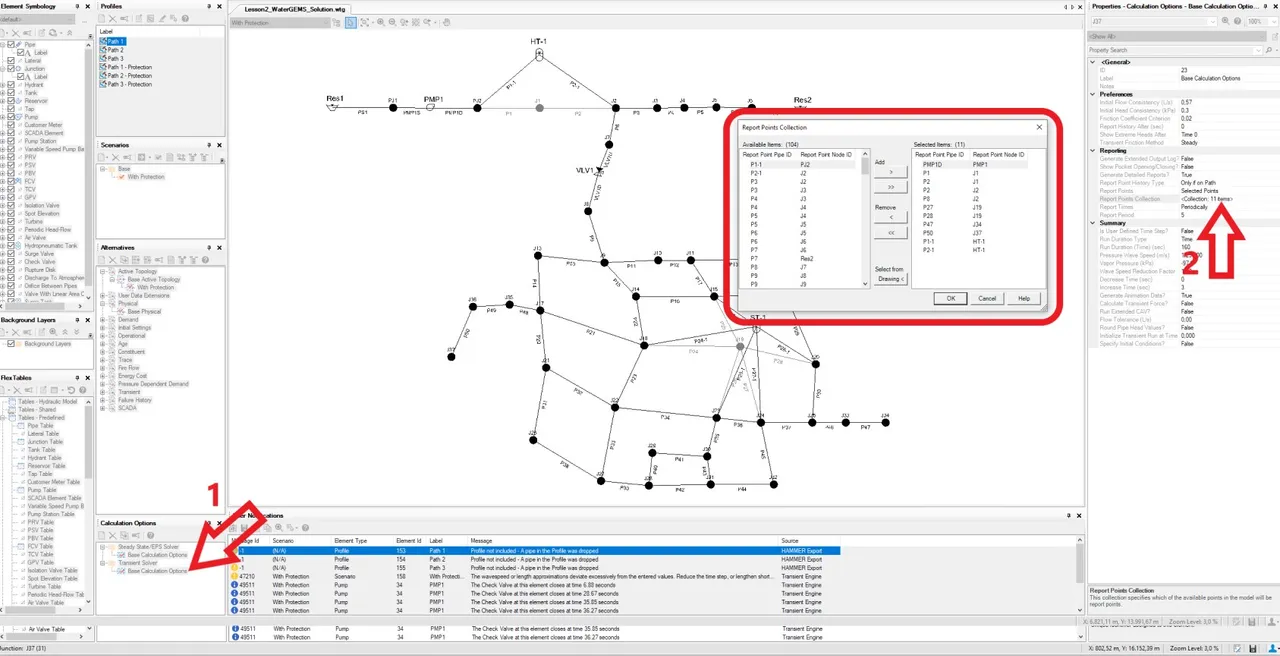Toggle the Hydrant checkbox in Element Symbology
The height and width of the screenshot is (656, 1280).
(x=11, y=85)
